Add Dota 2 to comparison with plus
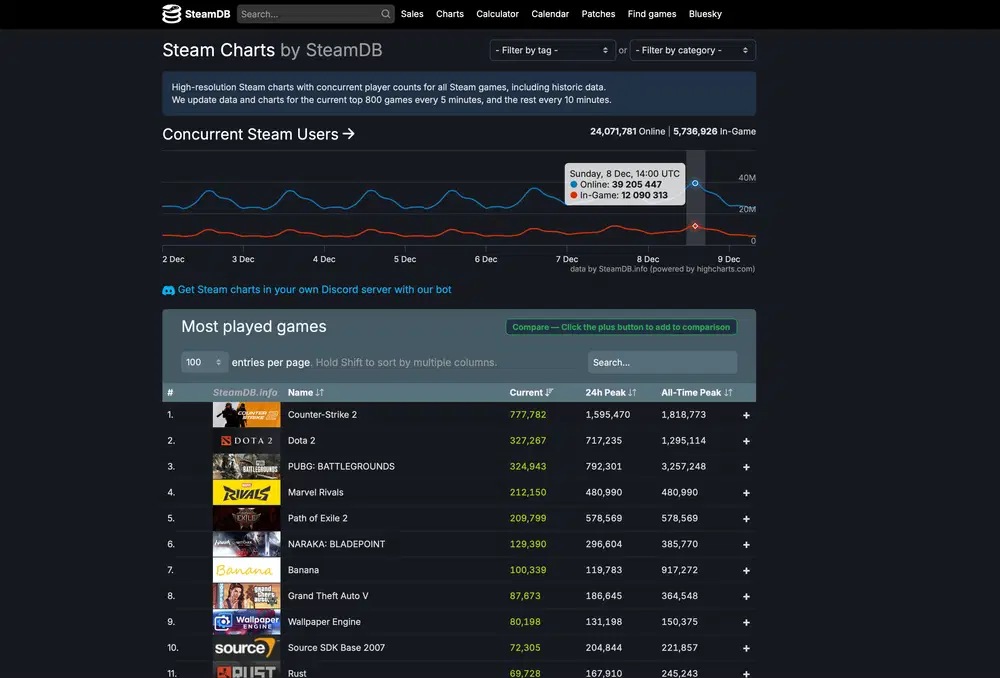Image resolution: width=1000 pixels, height=678 pixels. coord(746,441)
